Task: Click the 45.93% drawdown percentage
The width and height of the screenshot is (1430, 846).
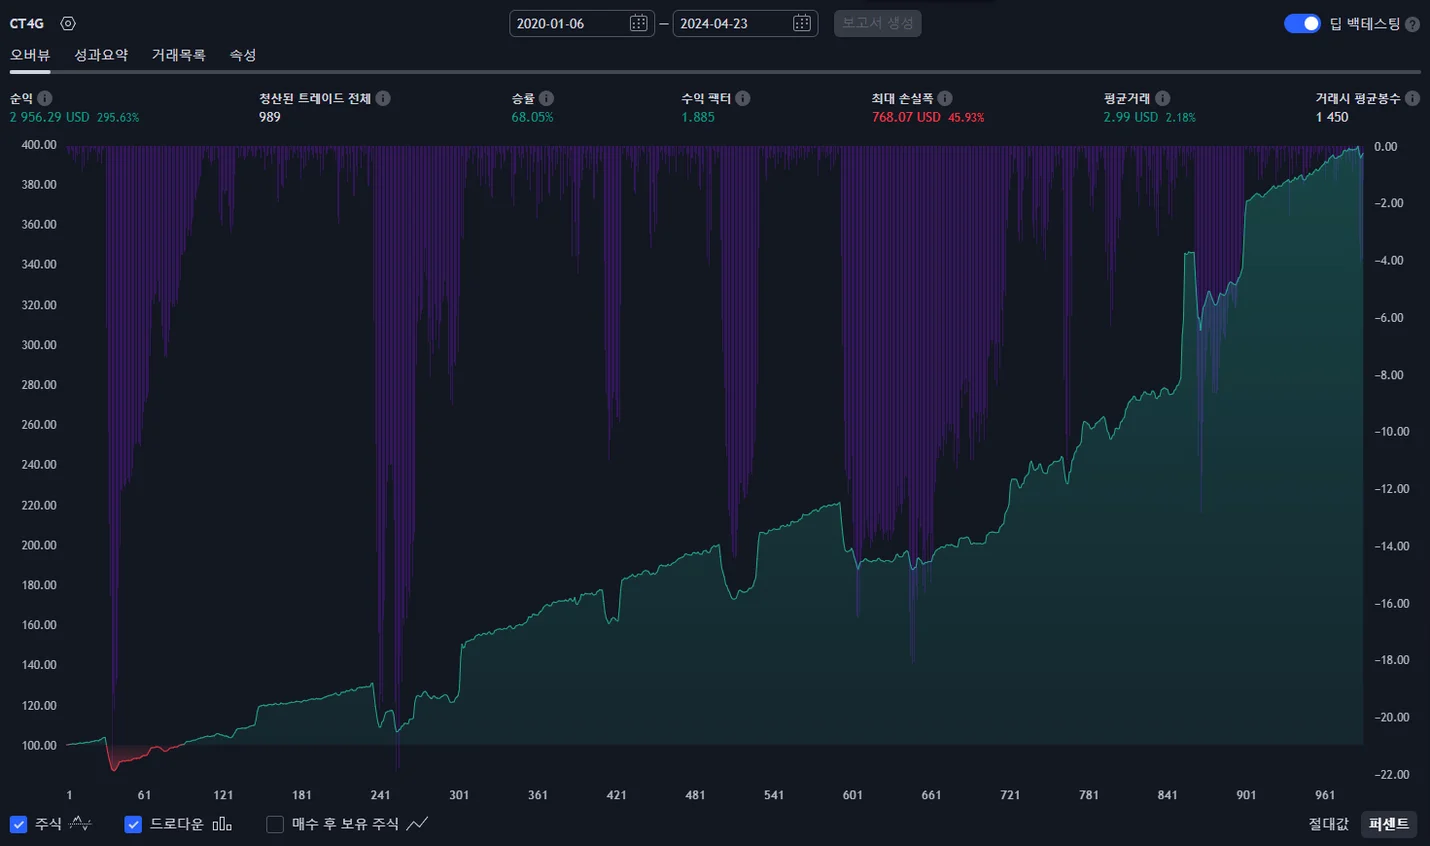Action: (966, 117)
